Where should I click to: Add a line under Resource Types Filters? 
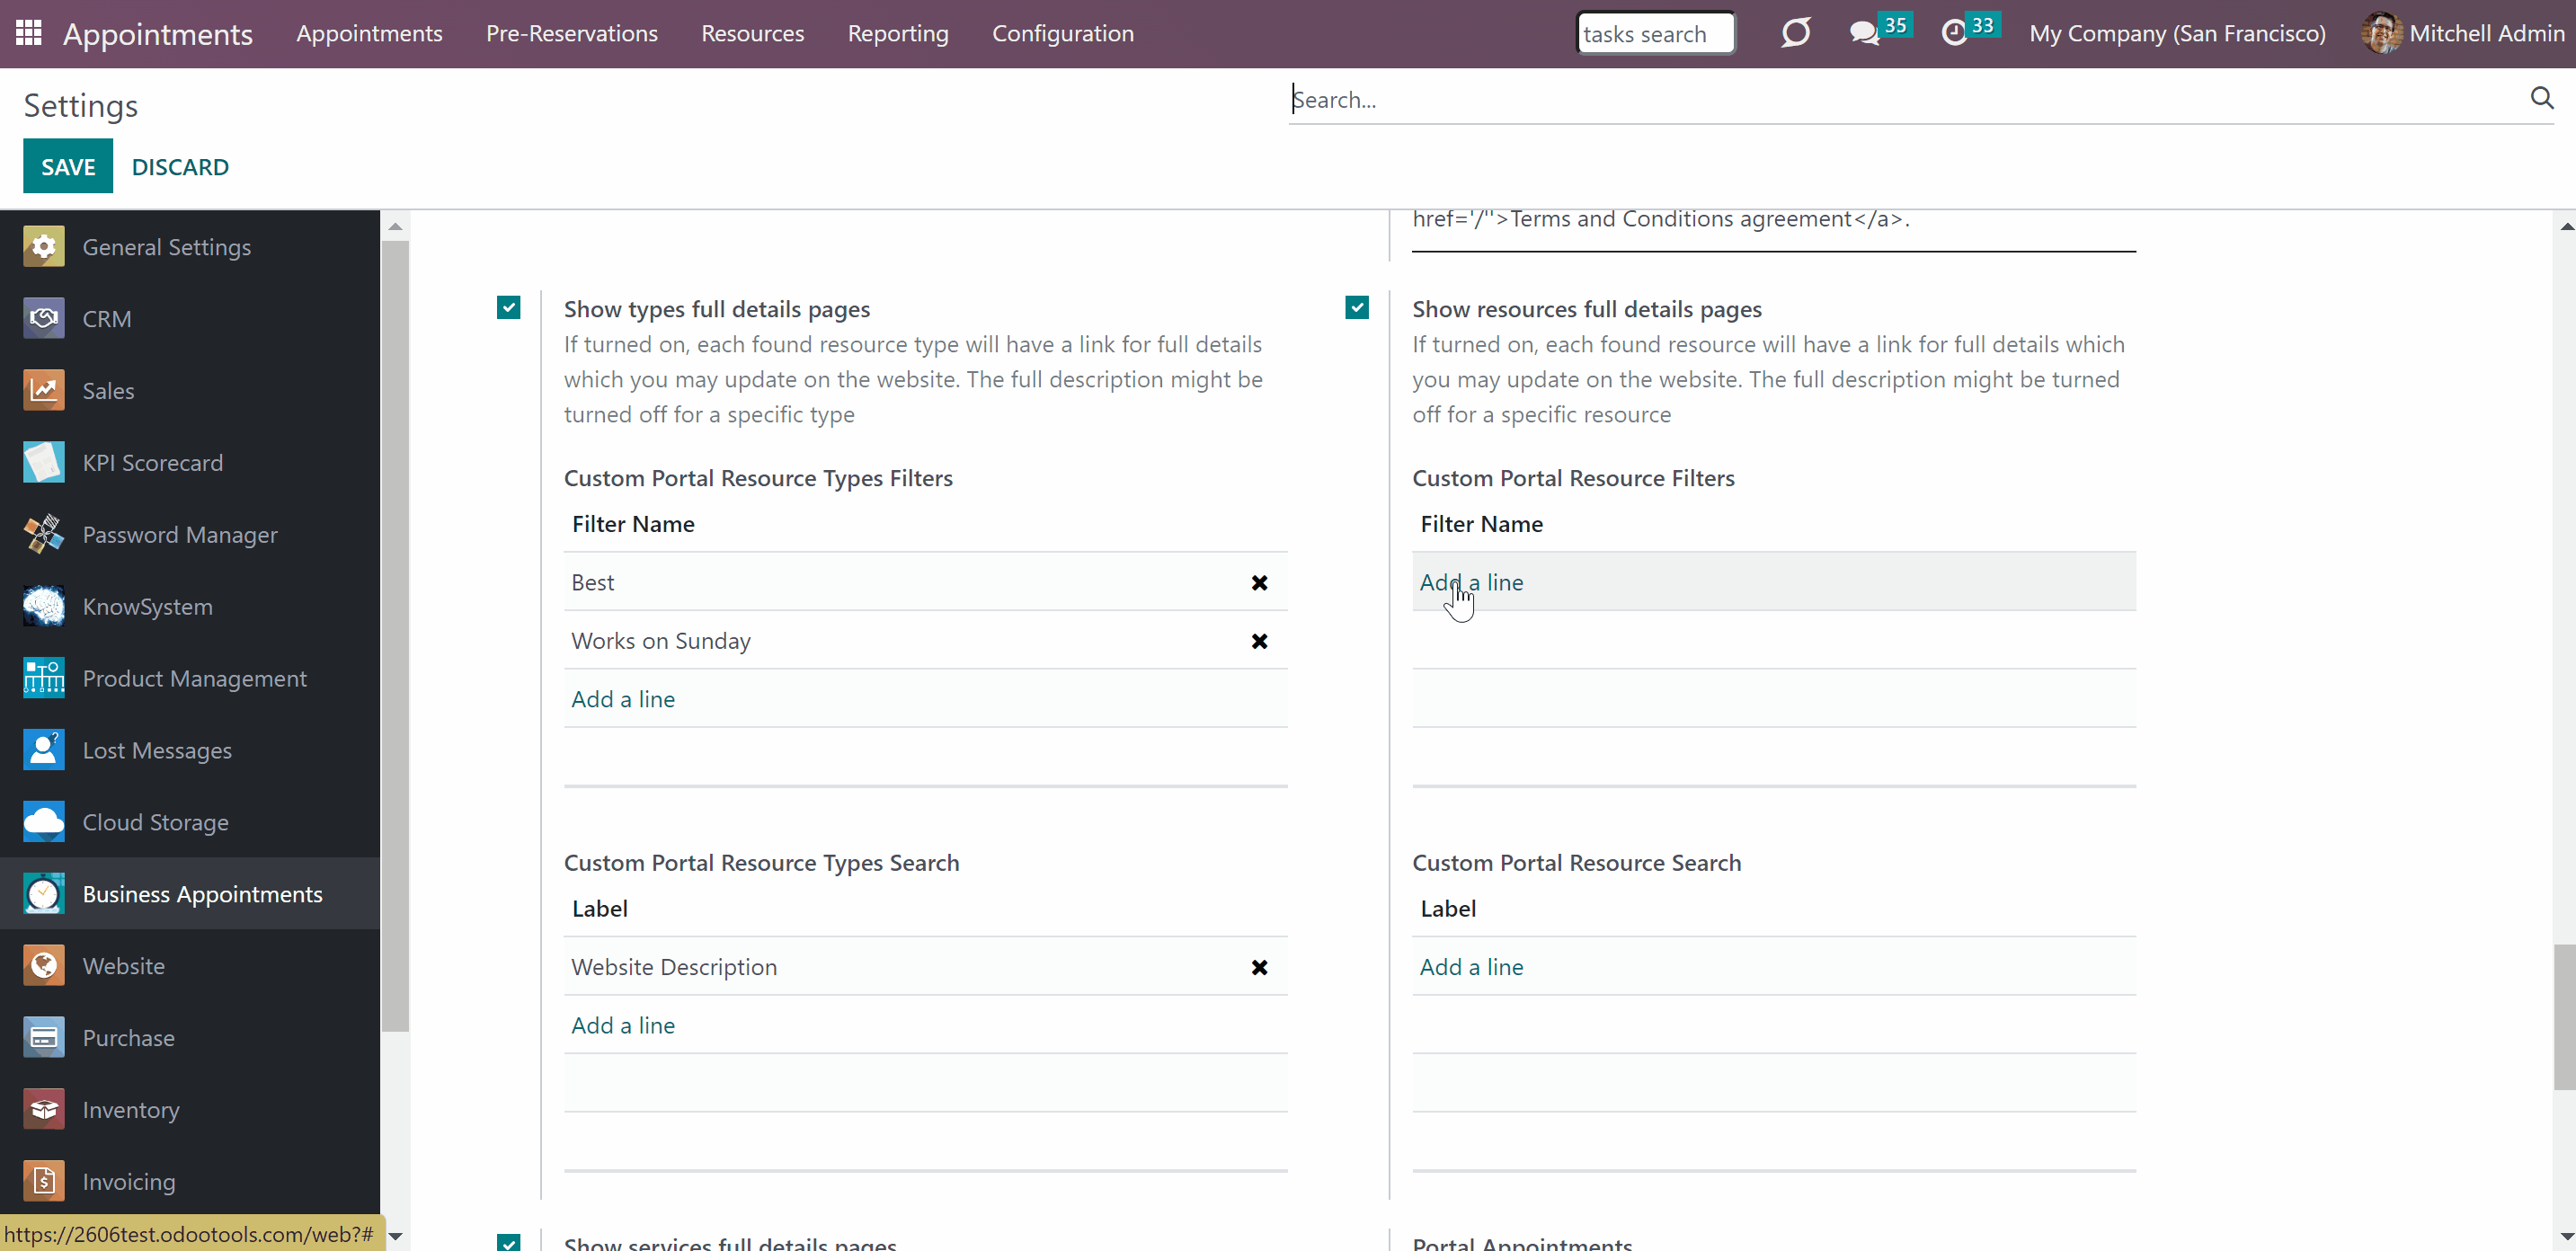[623, 699]
